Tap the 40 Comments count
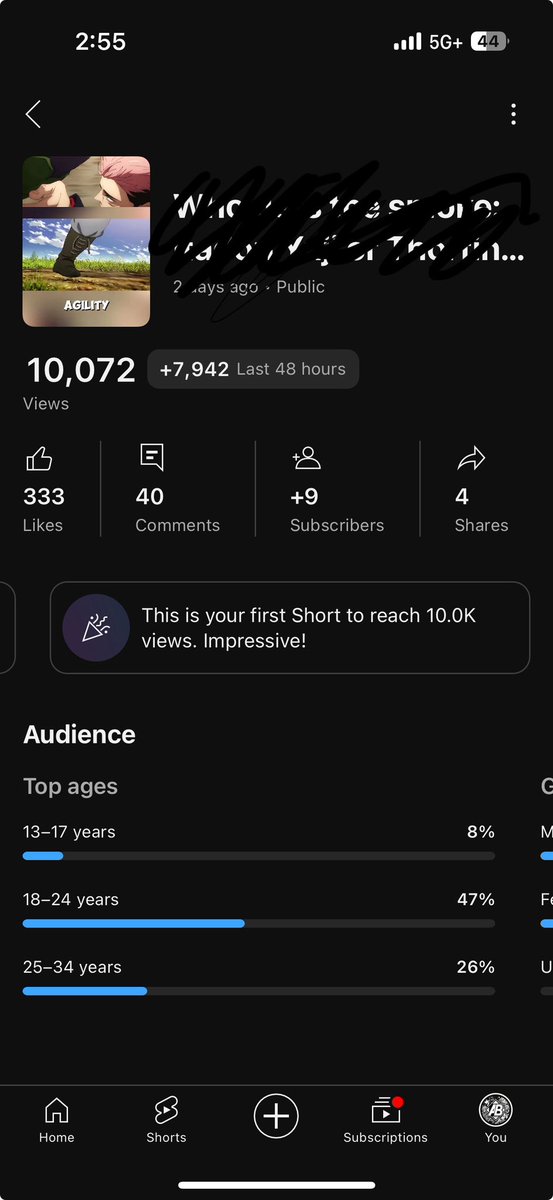Screen dimensions: 553x1200 pos(150,497)
